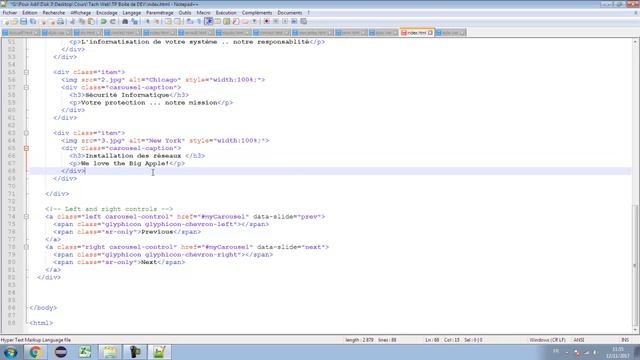The image size is (640, 360).
Task: Collapse the red fold marker line 65
Action: click(x=26, y=148)
